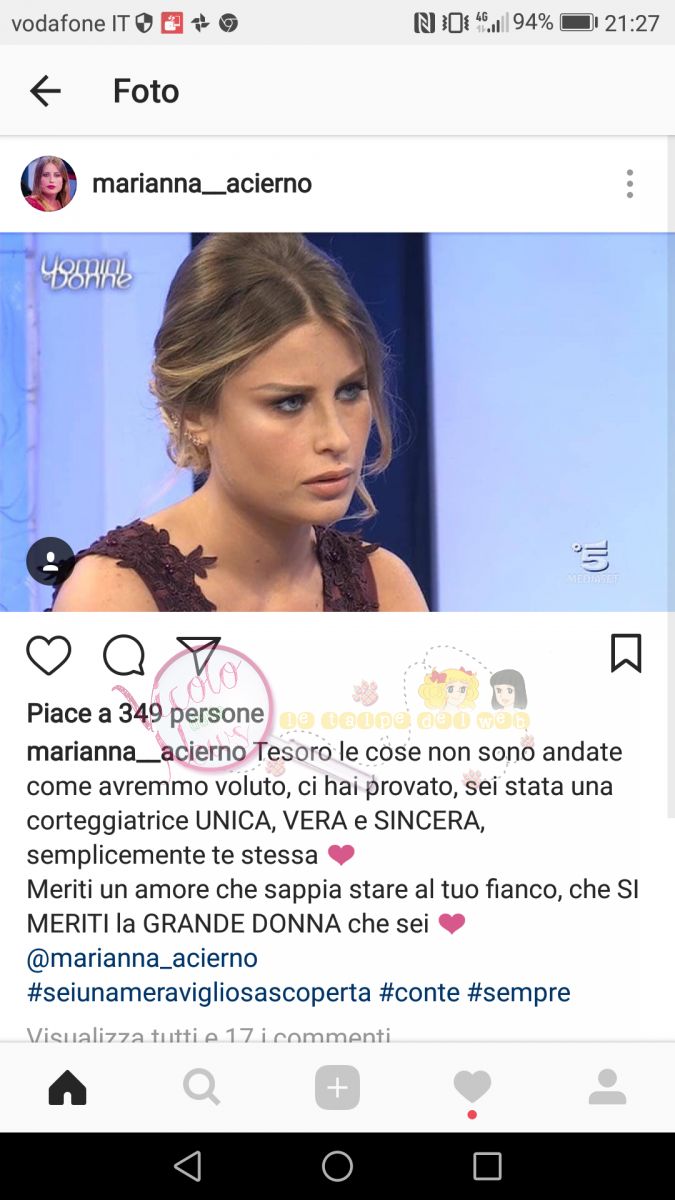Open own profile tab icon
This screenshot has height=1200, width=675.
click(x=607, y=1087)
